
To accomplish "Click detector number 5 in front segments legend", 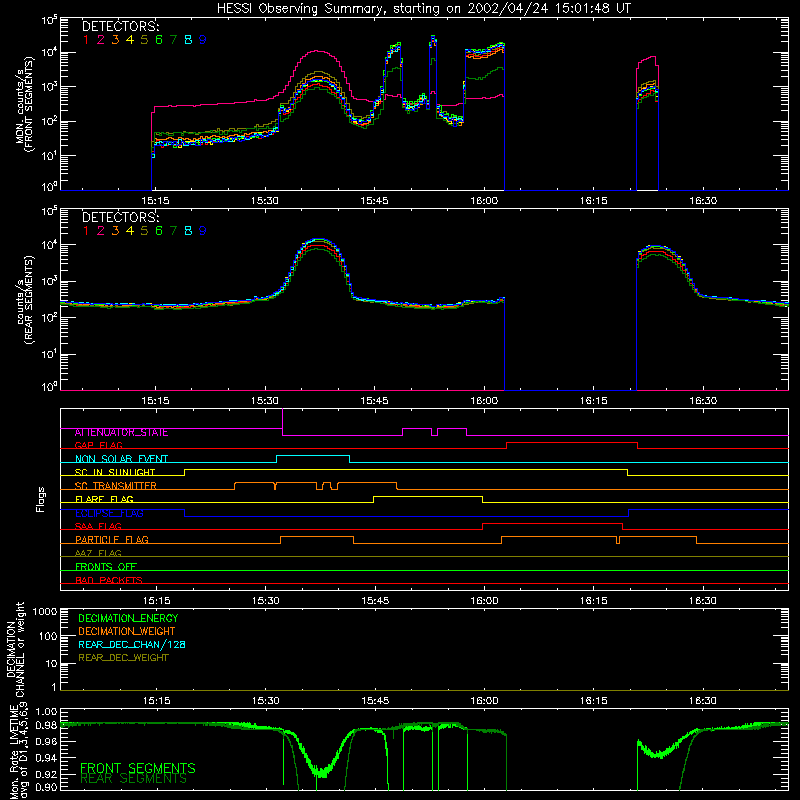I will (x=144, y=40).
